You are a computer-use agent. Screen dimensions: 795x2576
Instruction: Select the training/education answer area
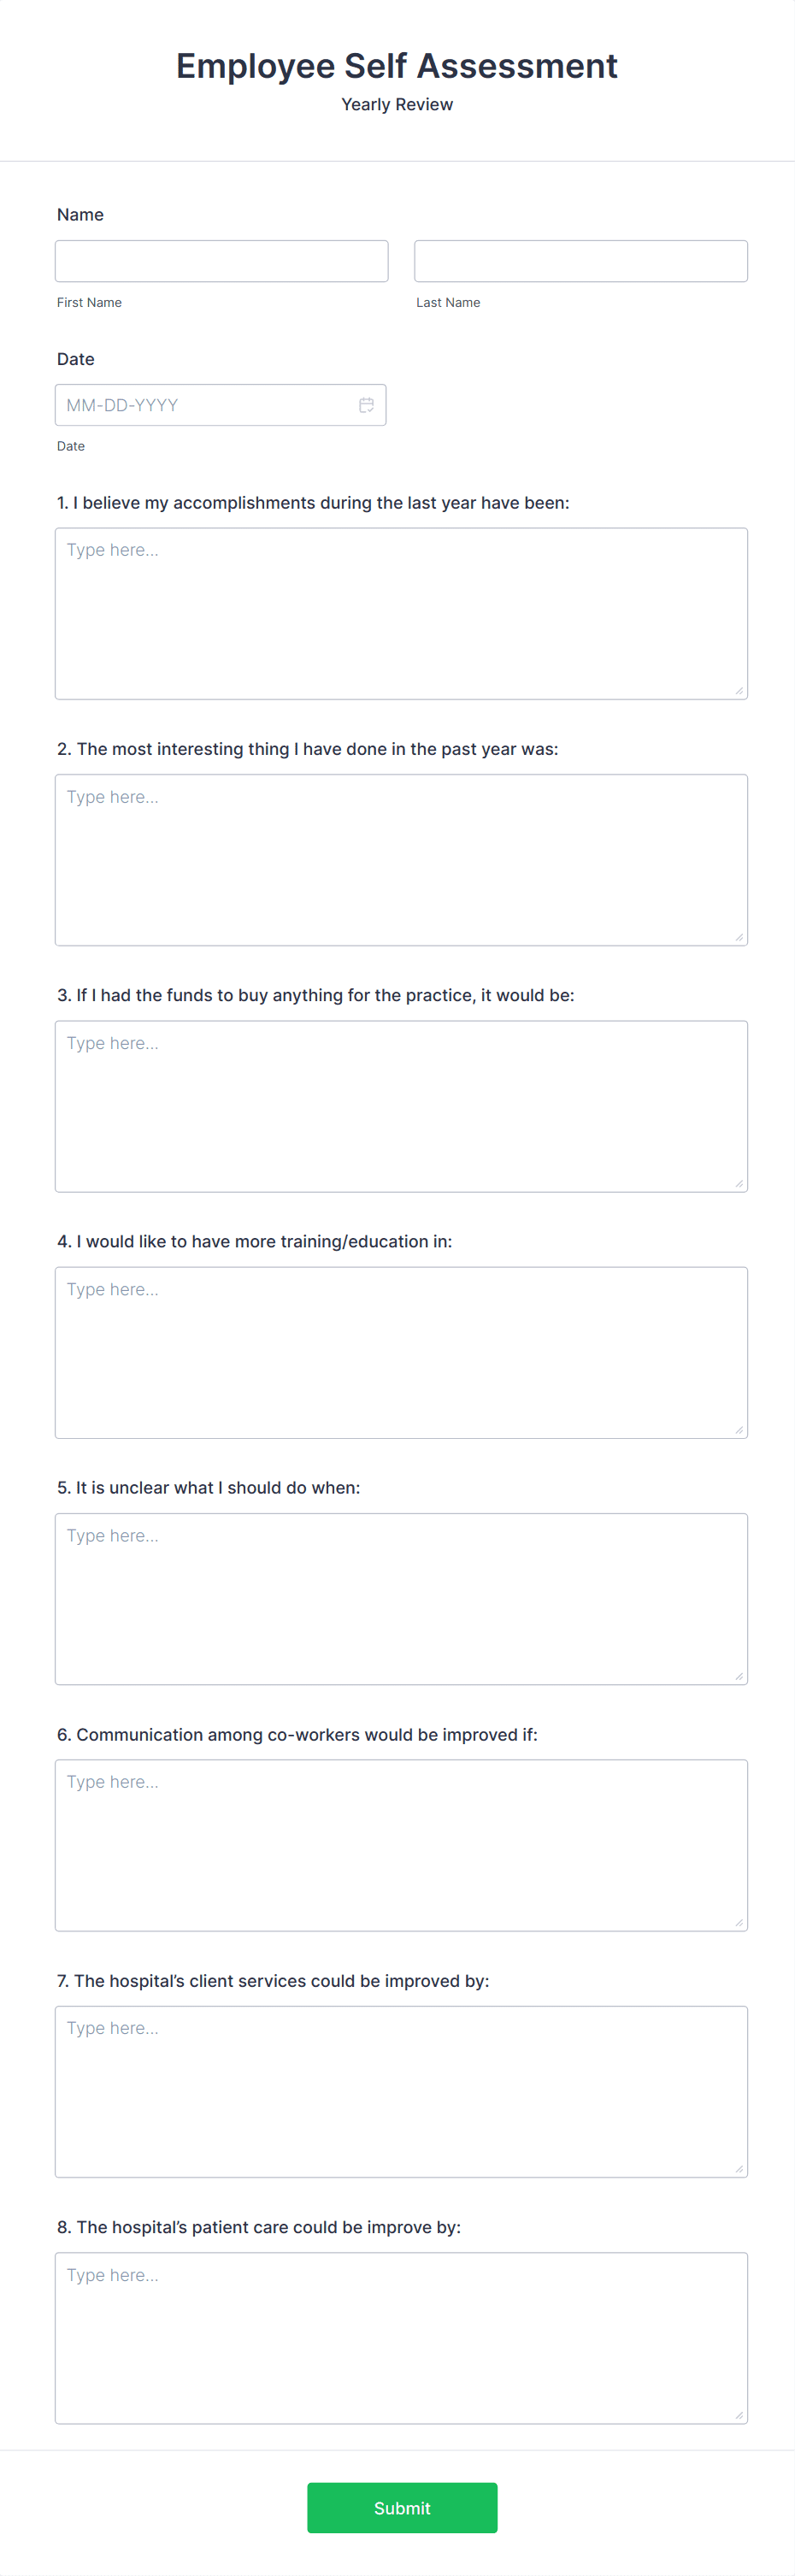pos(400,1350)
